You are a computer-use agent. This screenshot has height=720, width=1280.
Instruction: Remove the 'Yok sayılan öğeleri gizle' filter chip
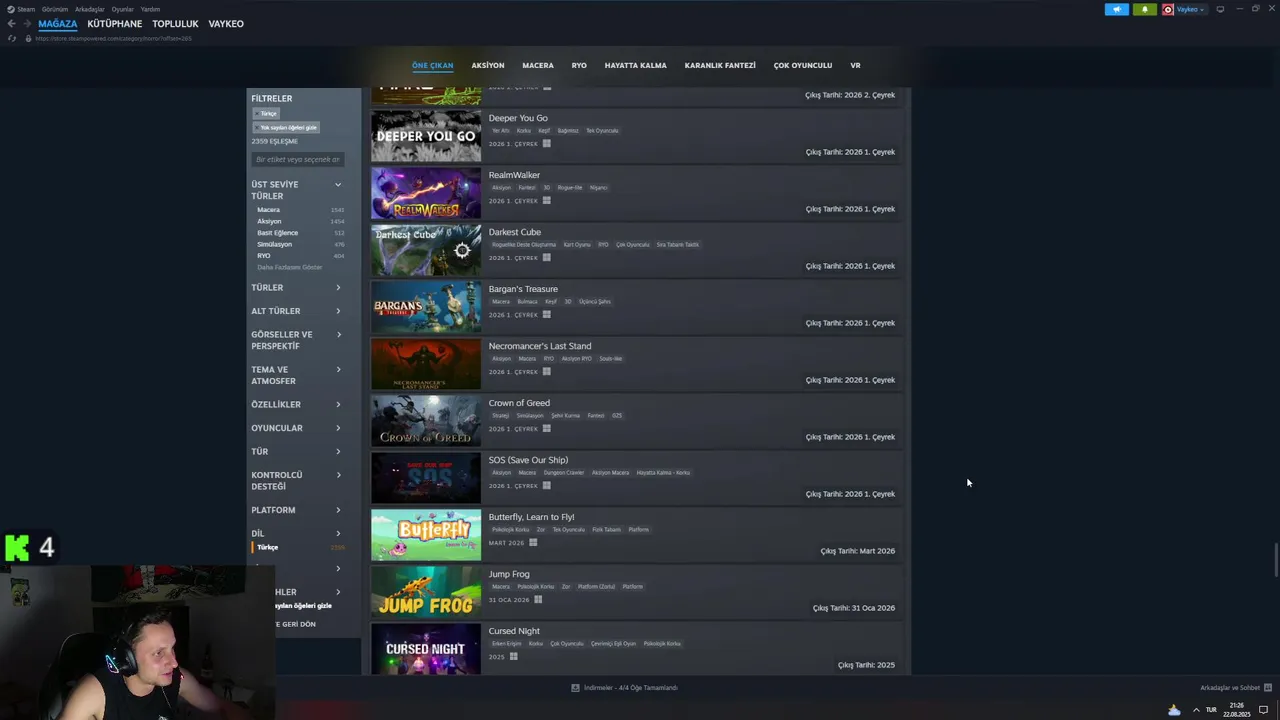pos(286,128)
